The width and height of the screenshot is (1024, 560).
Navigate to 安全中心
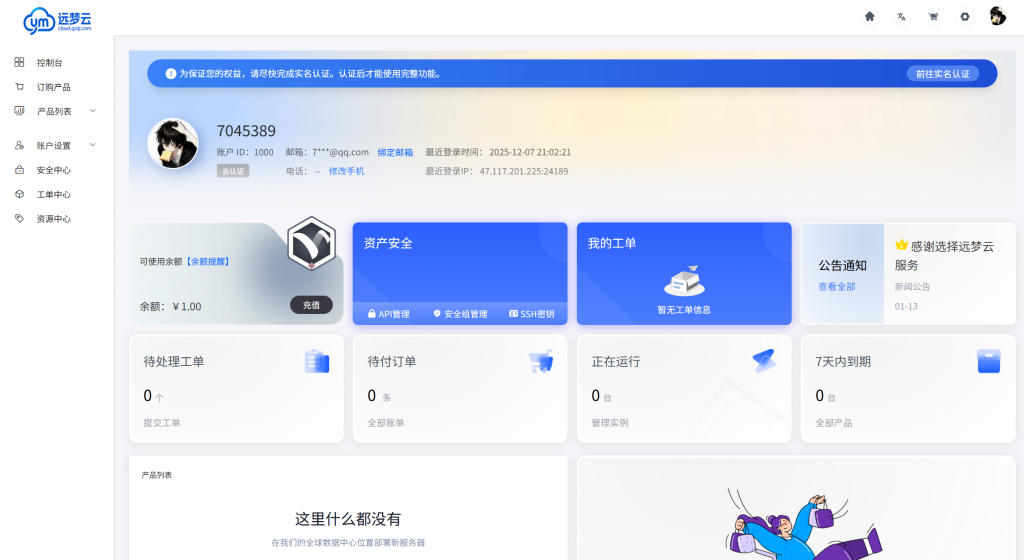click(54, 170)
